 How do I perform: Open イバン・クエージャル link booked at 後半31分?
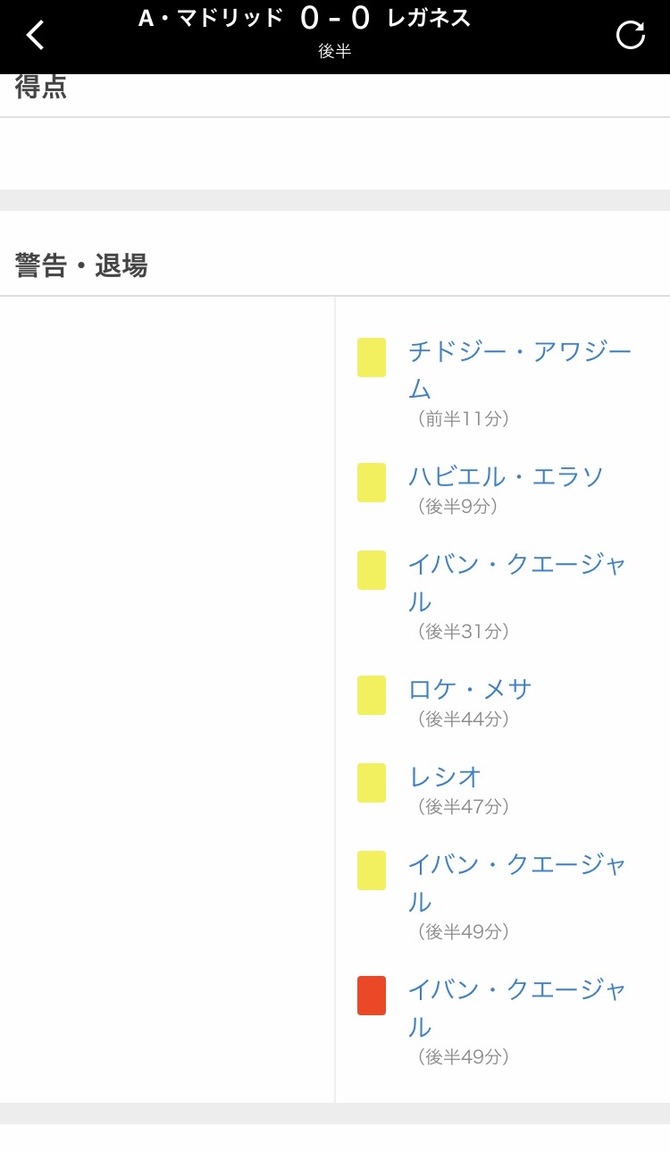(517, 583)
